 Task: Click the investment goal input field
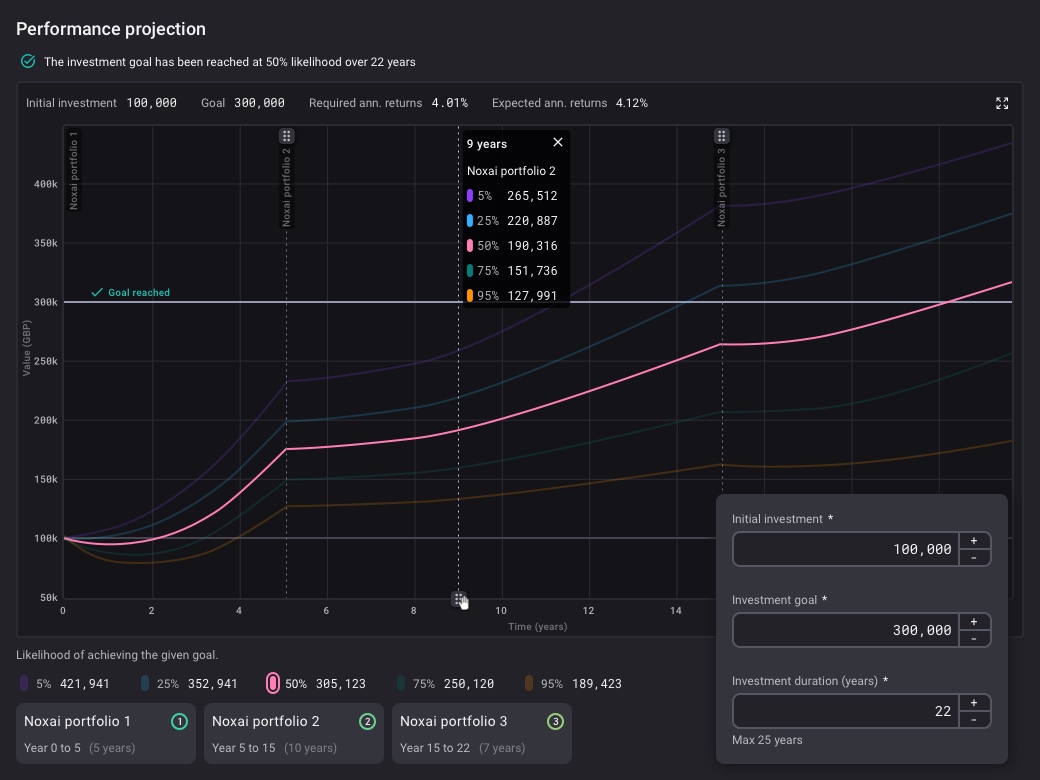845,630
